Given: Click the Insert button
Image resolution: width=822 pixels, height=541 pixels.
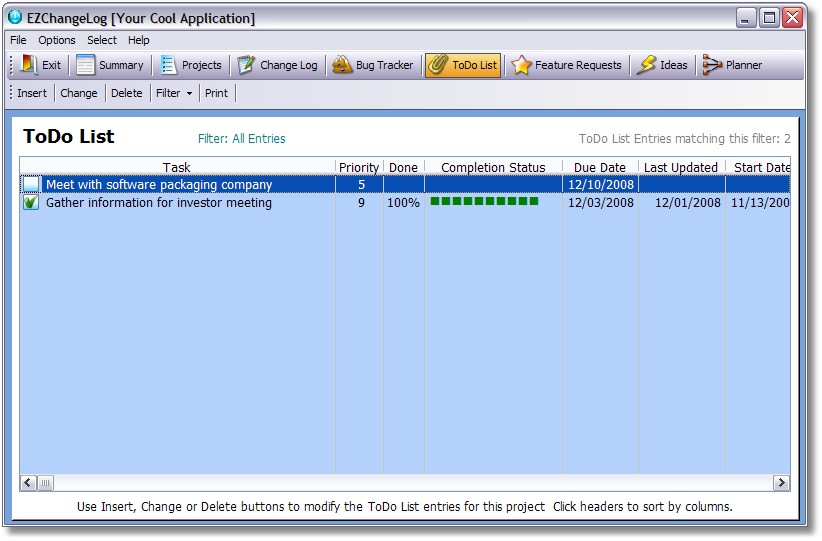Looking at the screenshot, I should [x=32, y=93].
